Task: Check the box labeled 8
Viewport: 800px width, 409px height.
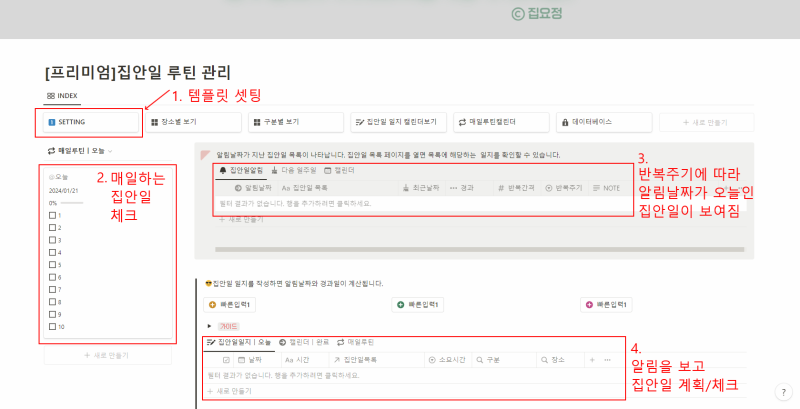Action: pos(52,302)
